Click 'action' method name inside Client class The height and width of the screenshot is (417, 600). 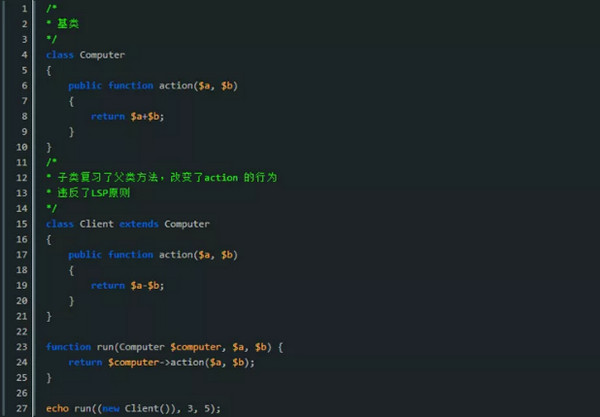[176, 255]
